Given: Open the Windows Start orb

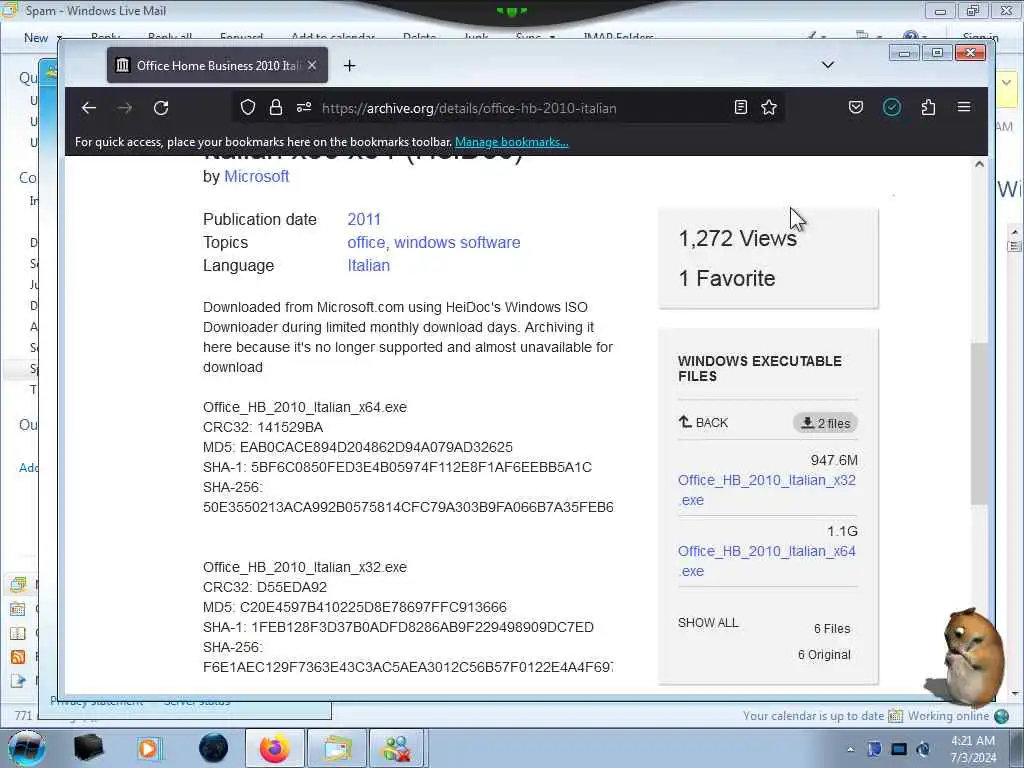Looking at the screenshot, I should click(x=26, y=748).
